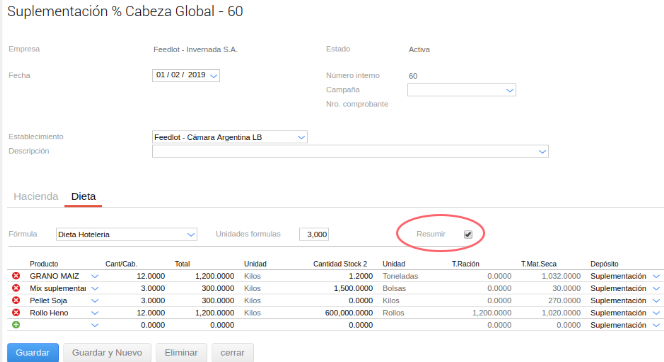
Task: Open Depósito dropdown in the empty row
Action: tap(656, 325)
